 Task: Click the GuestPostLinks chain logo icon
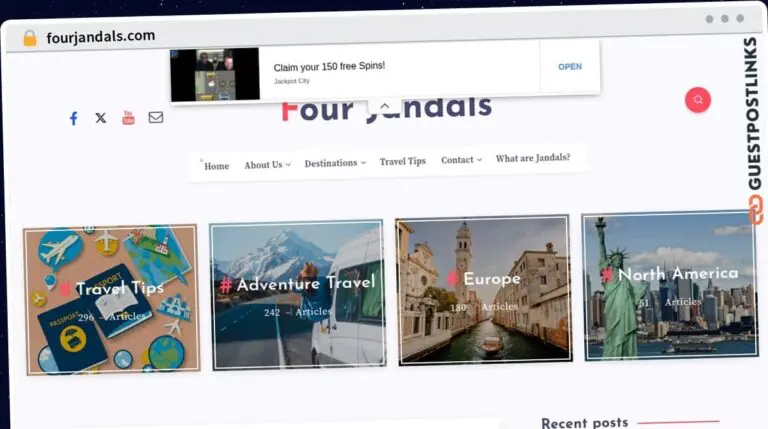click(x=755, y=208)
